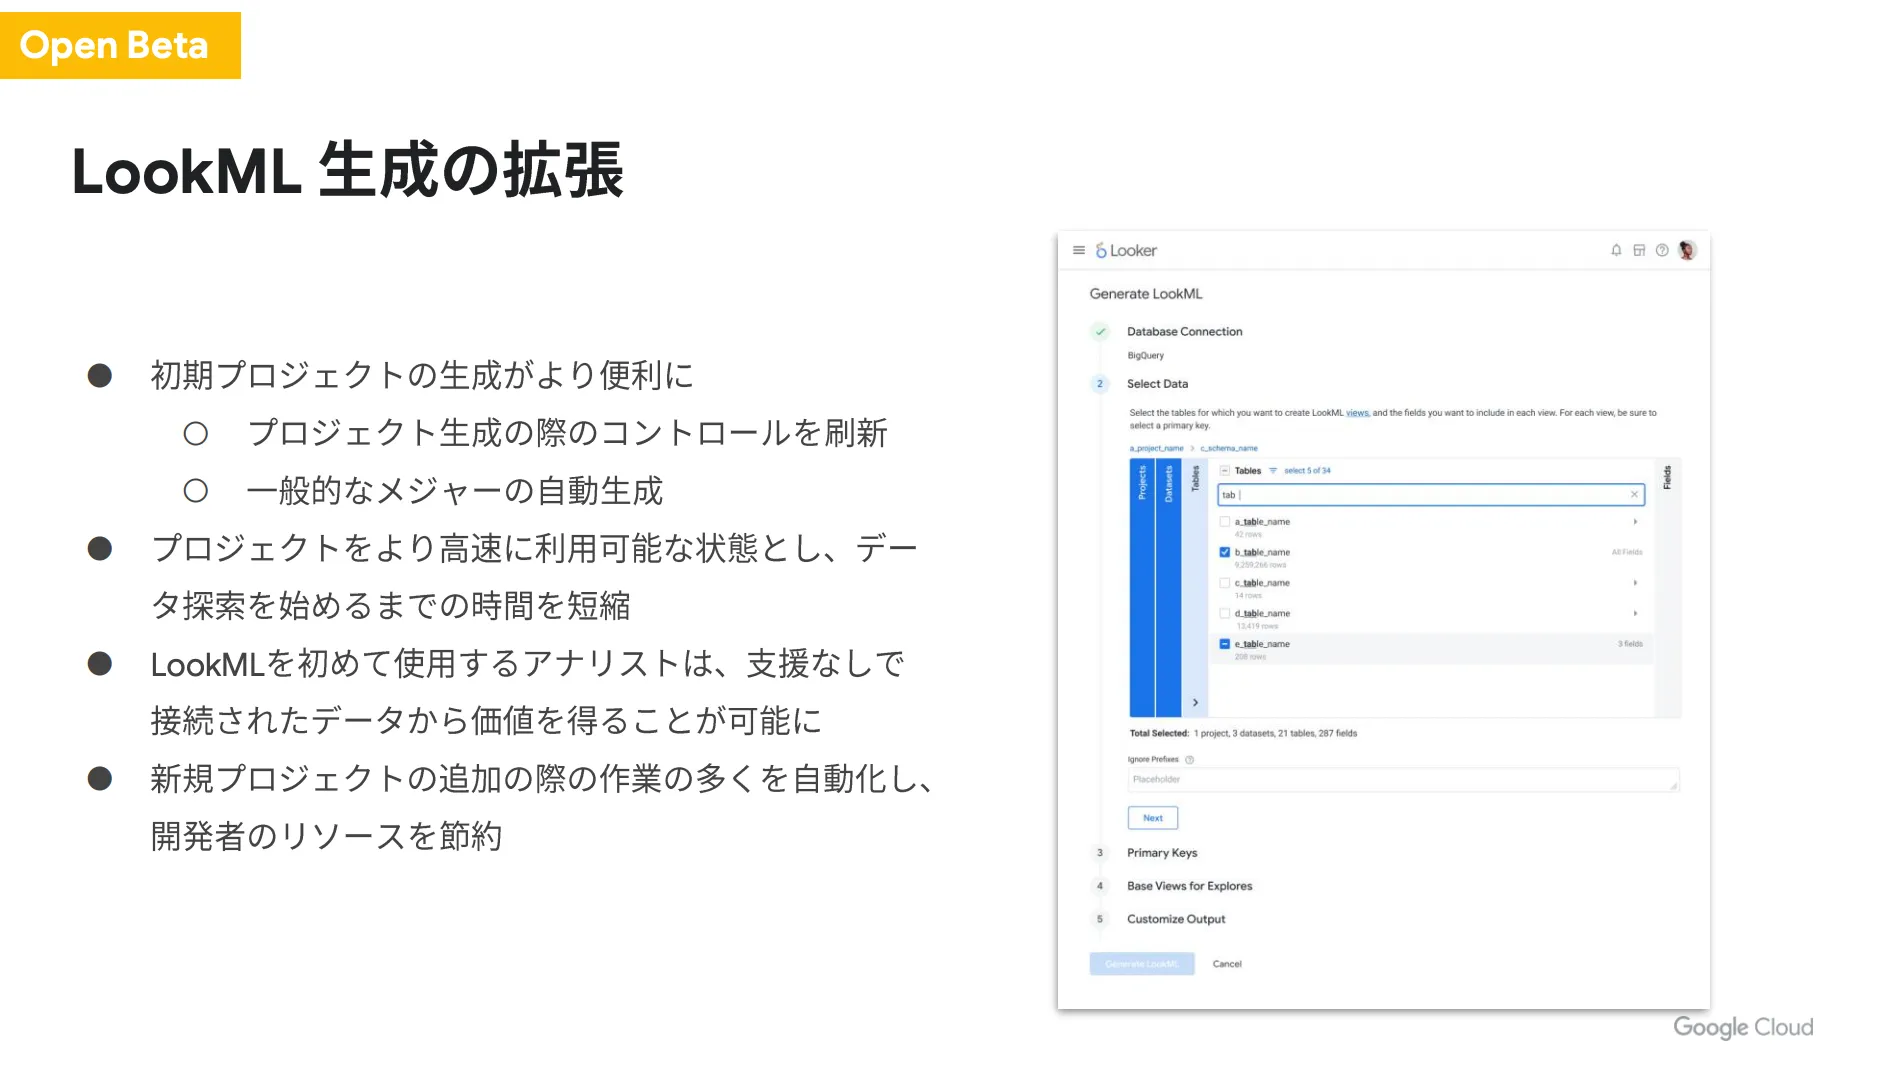The width and height of the screenshot is (1900, 1066).
Task: Check the c_table_name checkbox
Action: (1225, 582)
